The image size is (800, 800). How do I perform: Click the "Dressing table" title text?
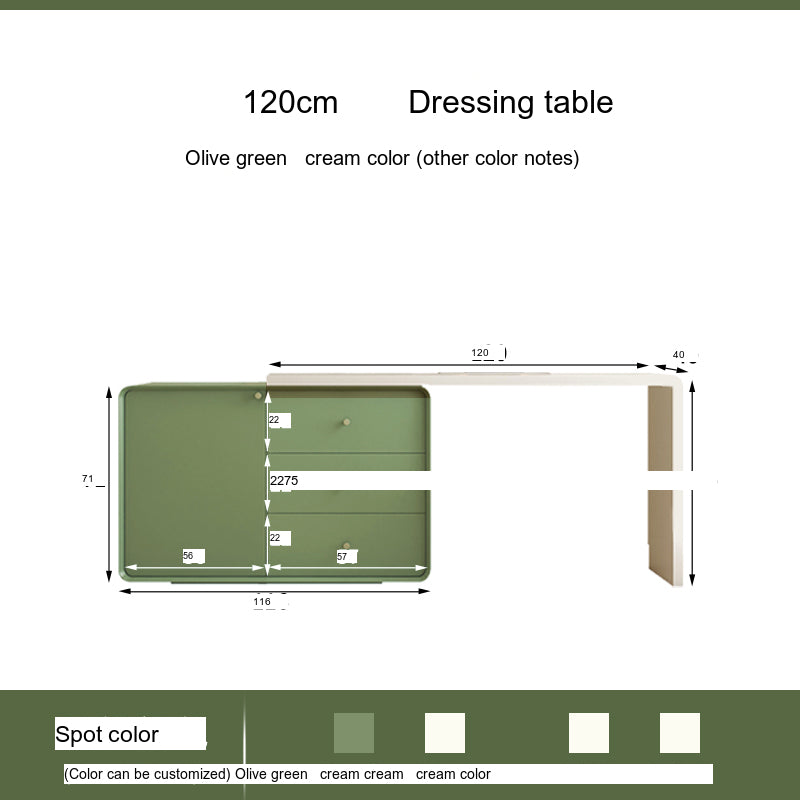pos(510,102)
